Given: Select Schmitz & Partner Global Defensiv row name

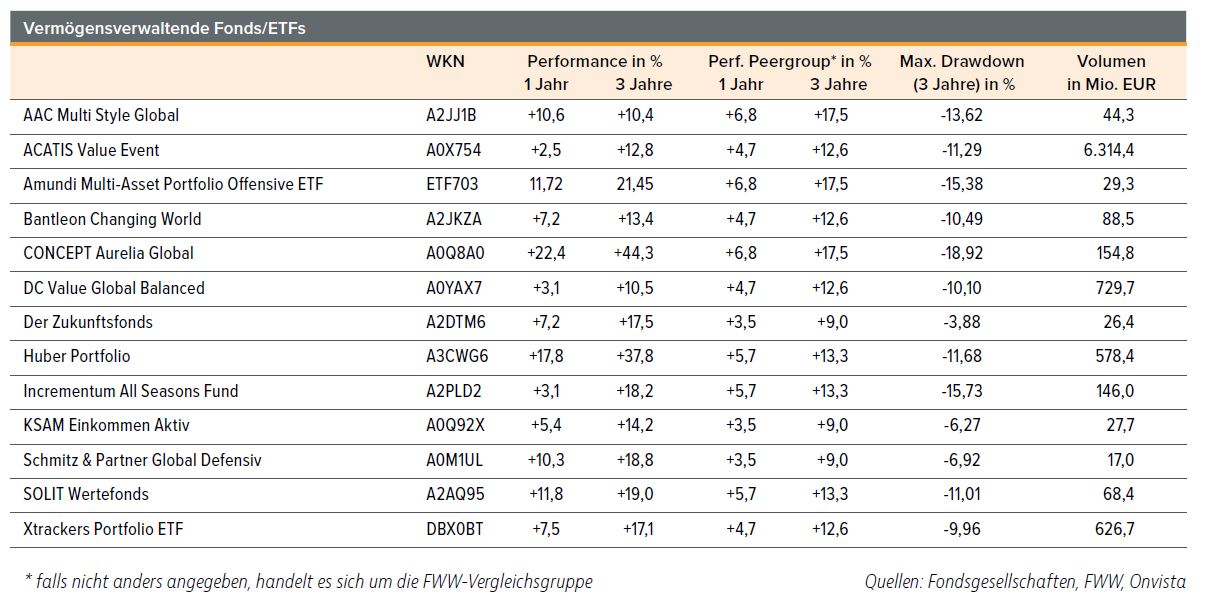Looking at the screenshot, I should pos(142,461).
